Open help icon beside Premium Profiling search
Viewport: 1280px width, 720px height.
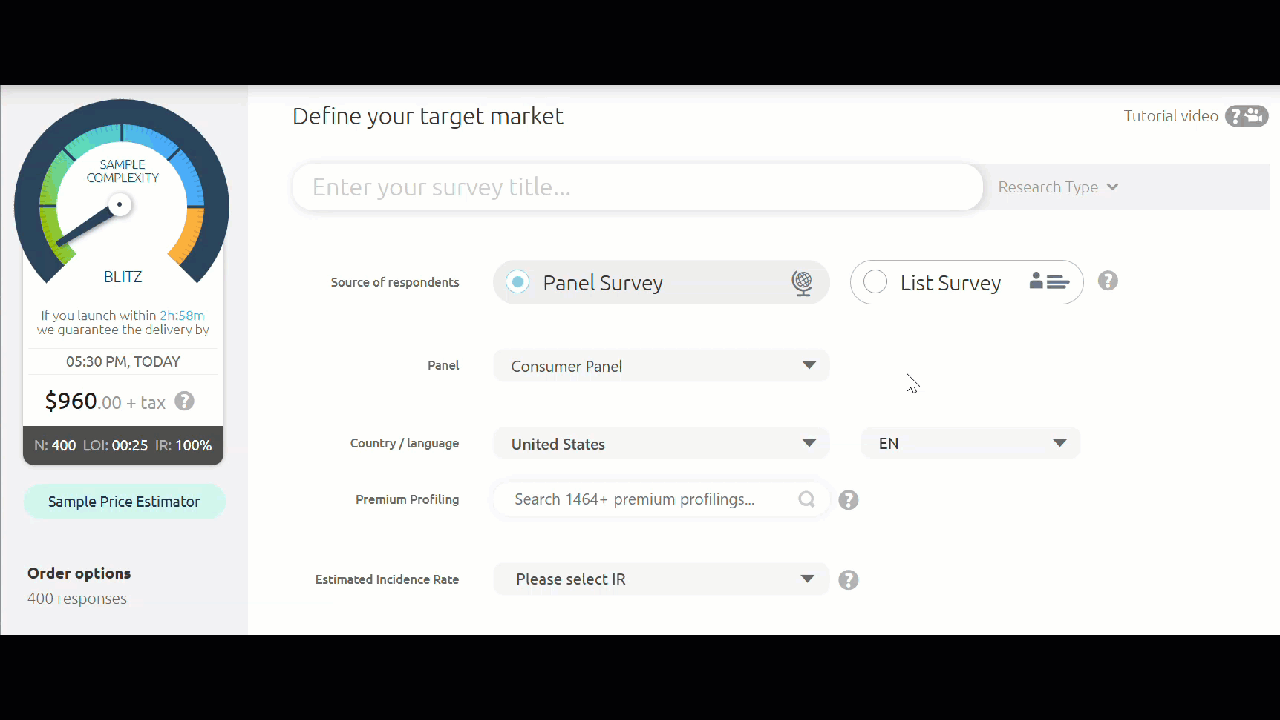coord(848,500)
